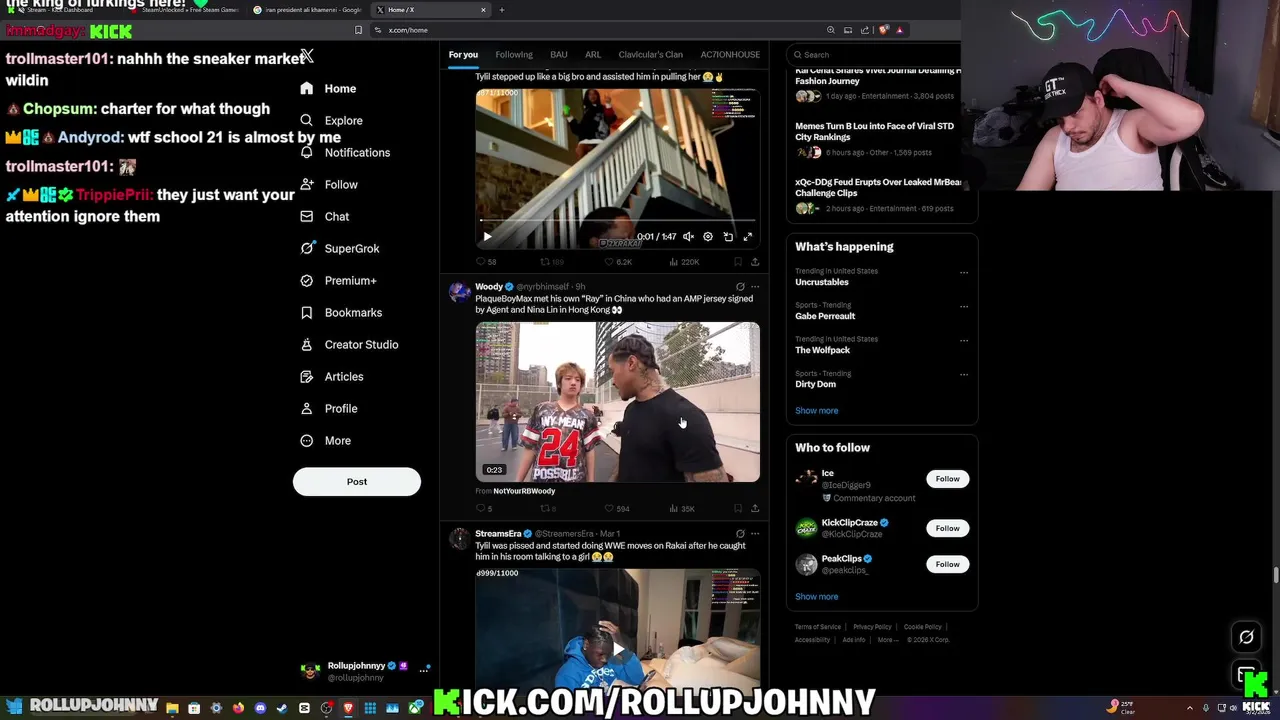Open NotYourRBWoody source link
Screen dimensions: 1280x720
pyautogui.click(x=524, y=491)
